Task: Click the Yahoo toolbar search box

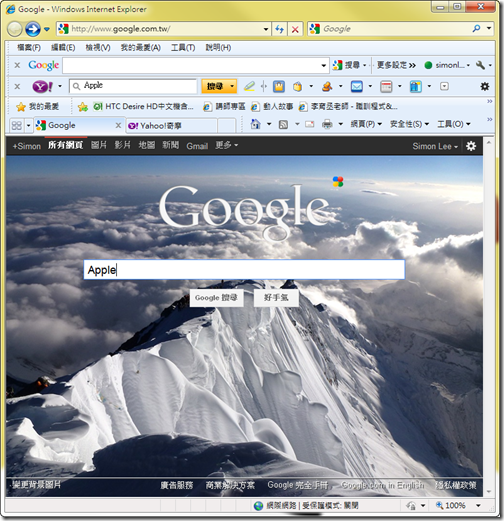Action: coord(133,86)
